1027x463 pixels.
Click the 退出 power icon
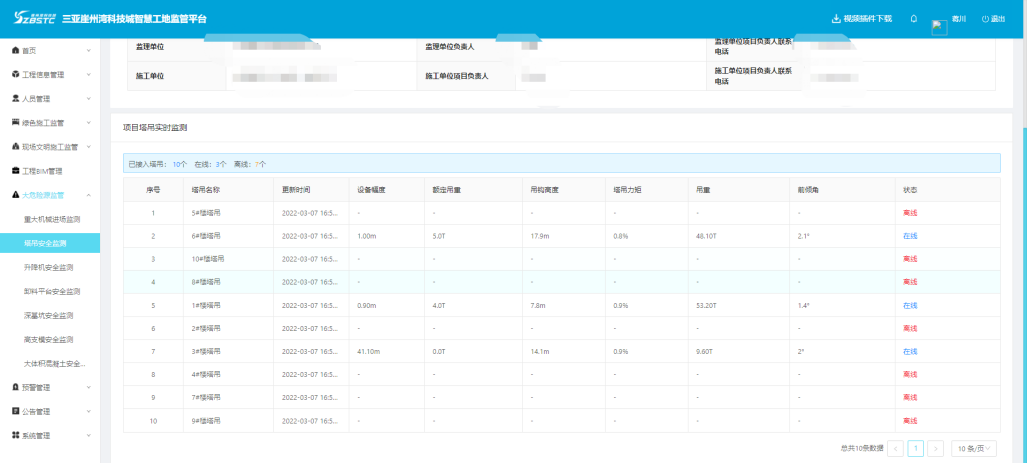(984, 19)
